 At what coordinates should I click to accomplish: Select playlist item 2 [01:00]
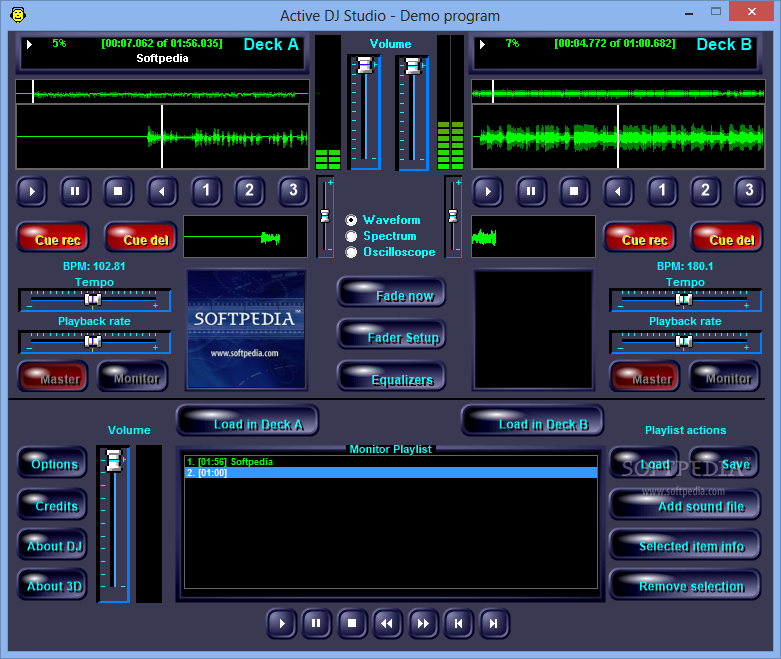click(391, 473)
